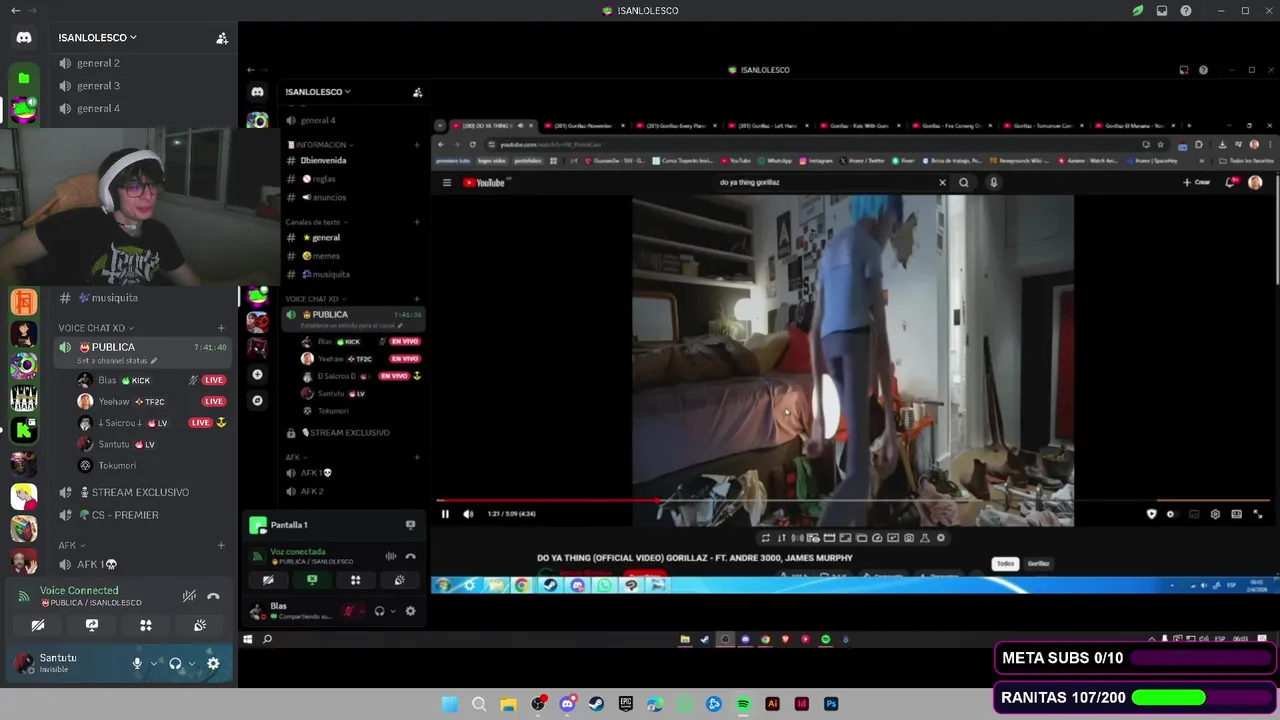1280x720 pixels.
Task: Collapse the VOICE CHAT XD category
Action: point(95,328)
